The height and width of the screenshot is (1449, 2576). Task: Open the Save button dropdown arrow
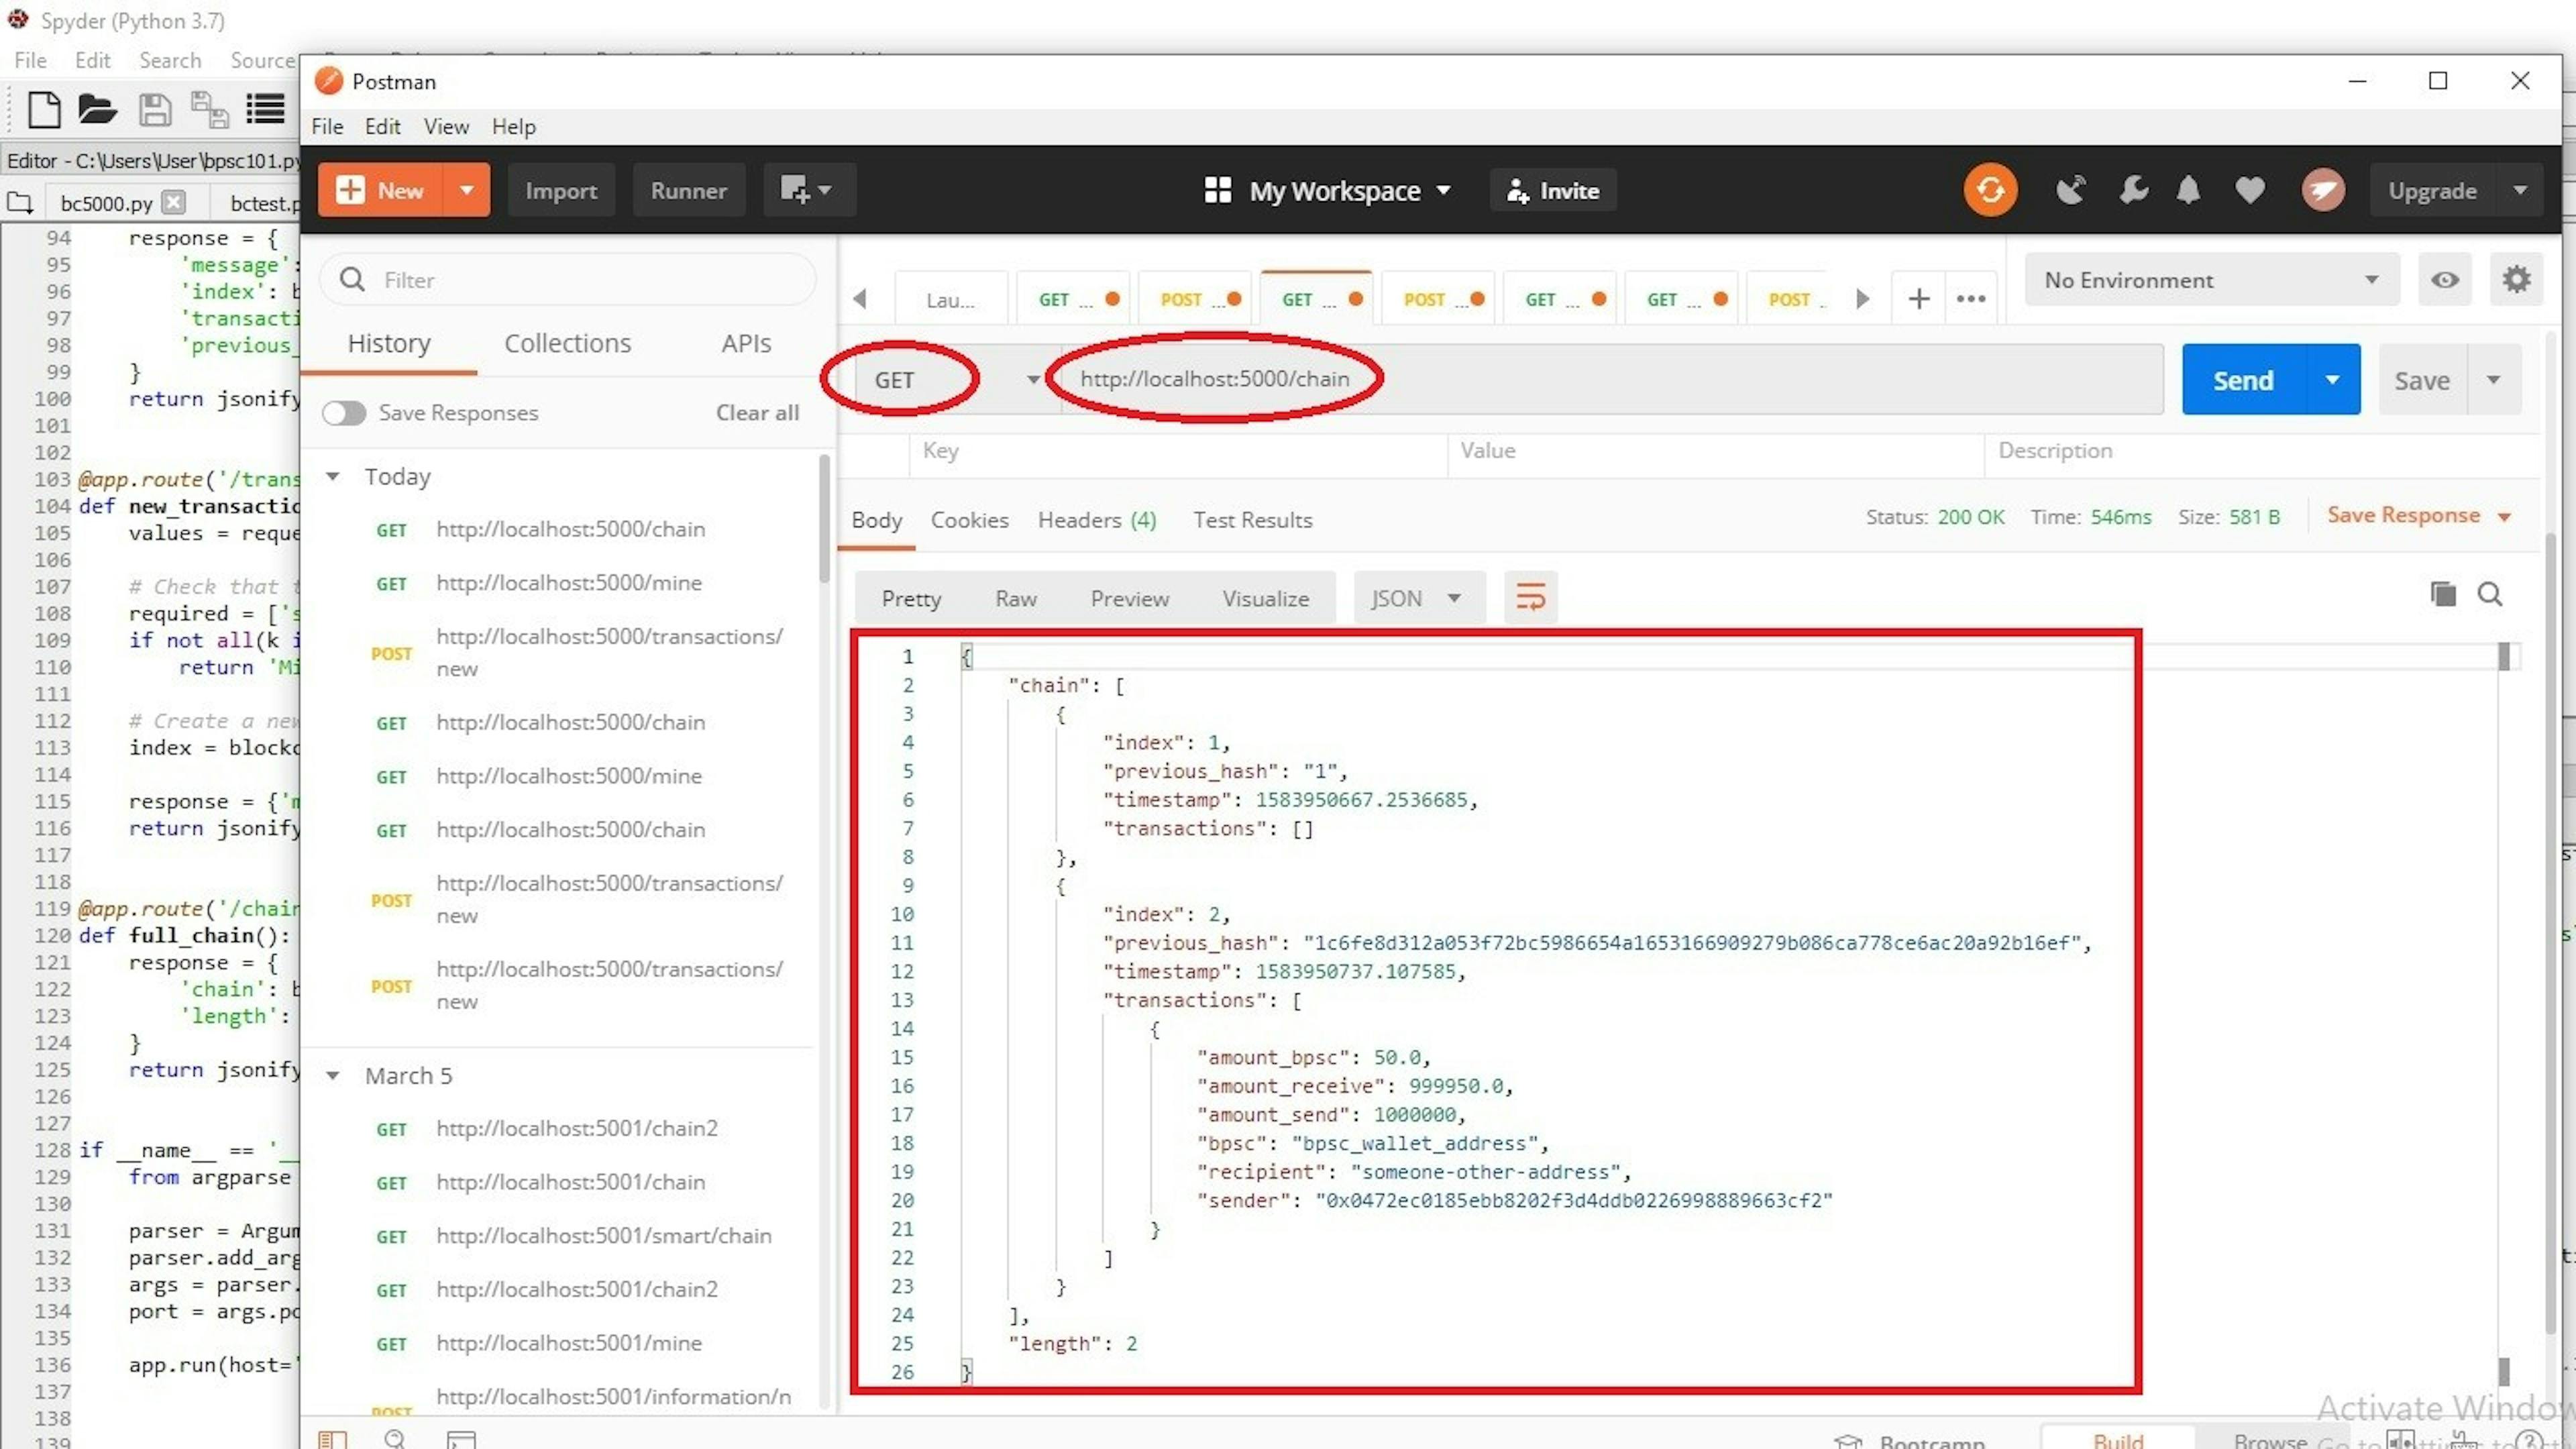(x=2493, y=380)
